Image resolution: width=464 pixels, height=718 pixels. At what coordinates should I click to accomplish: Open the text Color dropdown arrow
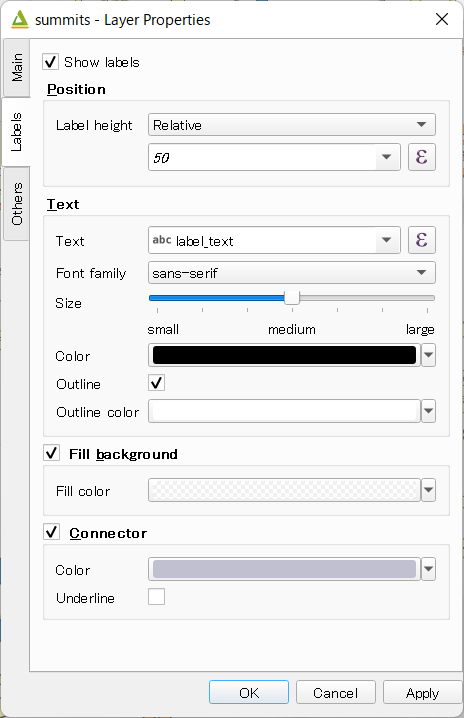click(x=428, y=355)
